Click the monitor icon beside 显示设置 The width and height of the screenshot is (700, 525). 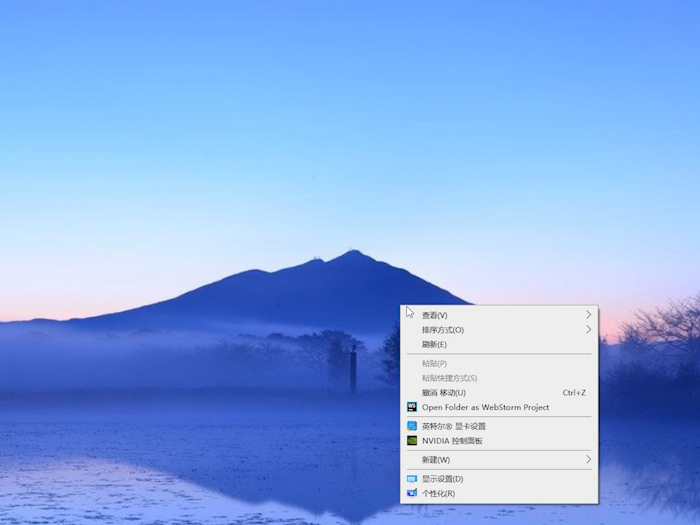412,479
